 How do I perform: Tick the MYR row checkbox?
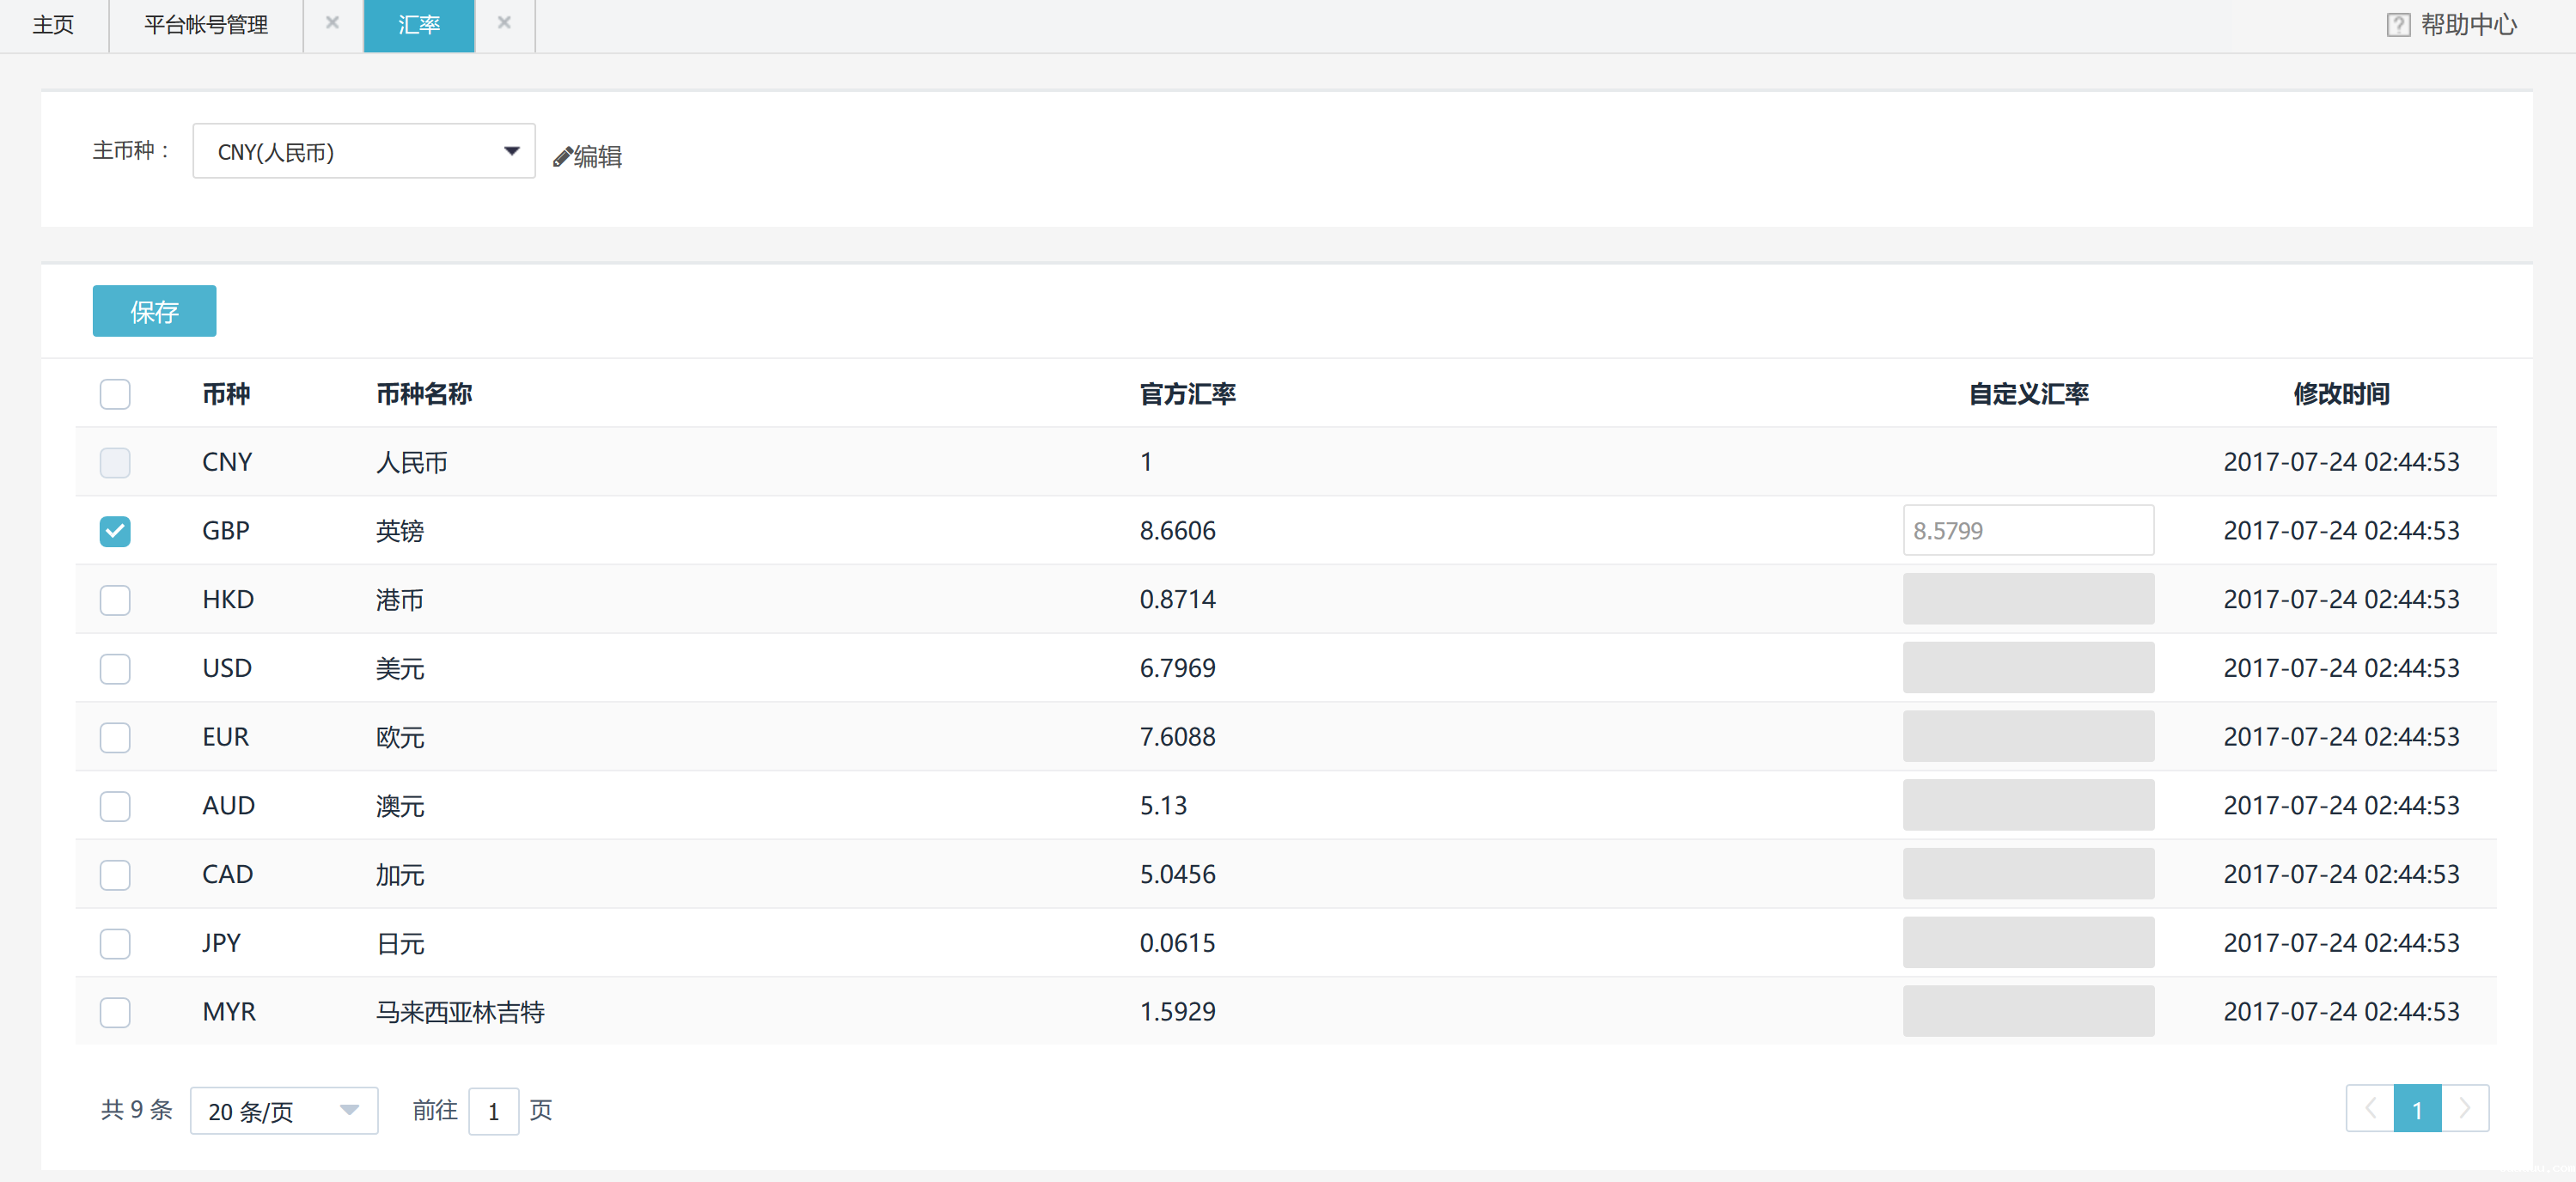click(115, 1012)
